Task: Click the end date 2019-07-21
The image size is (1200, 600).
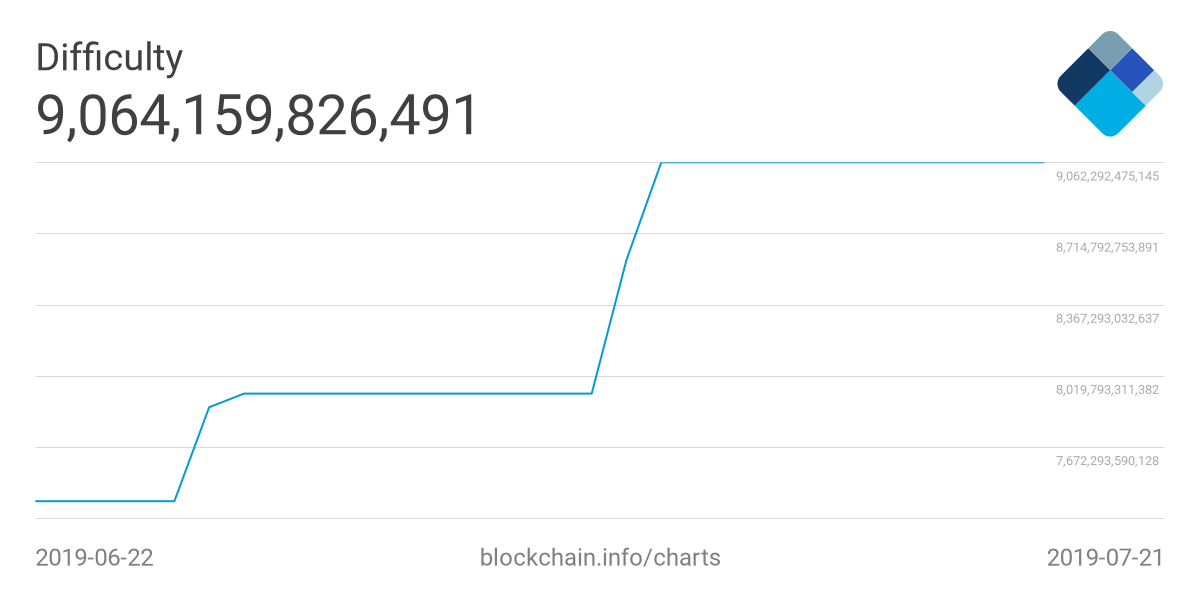Action: [1105, 557]
